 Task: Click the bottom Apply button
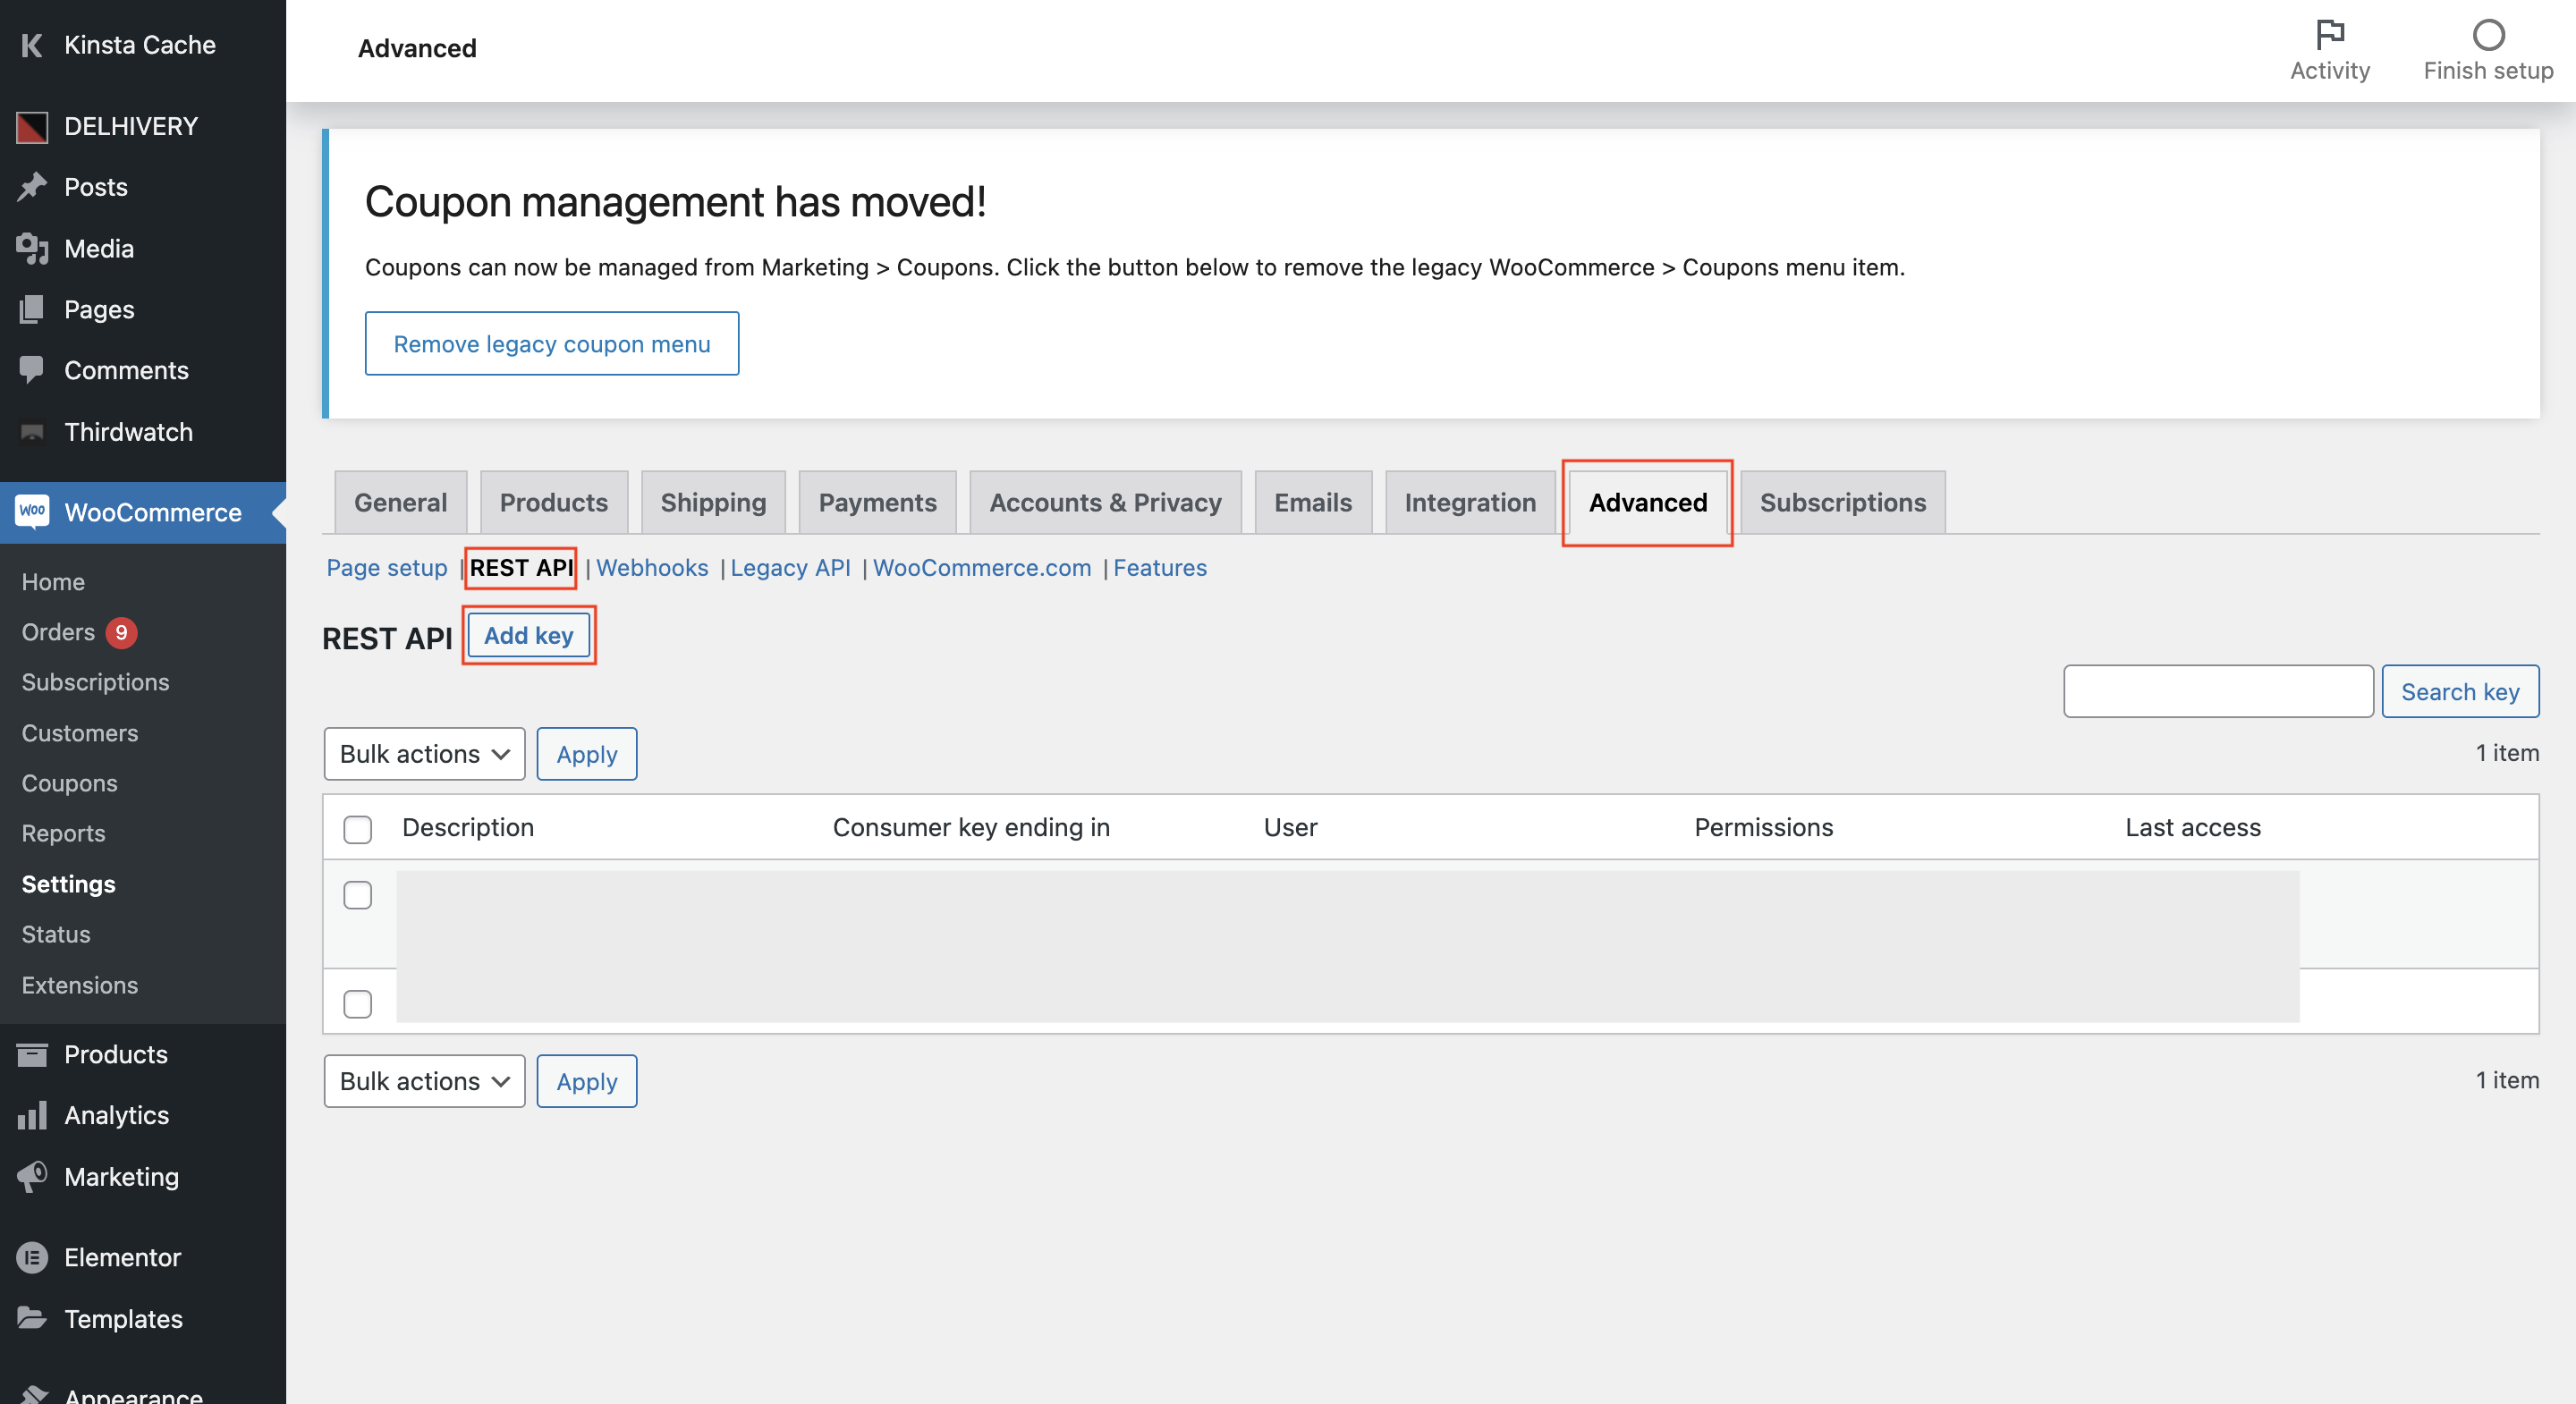coord(587,1081)
